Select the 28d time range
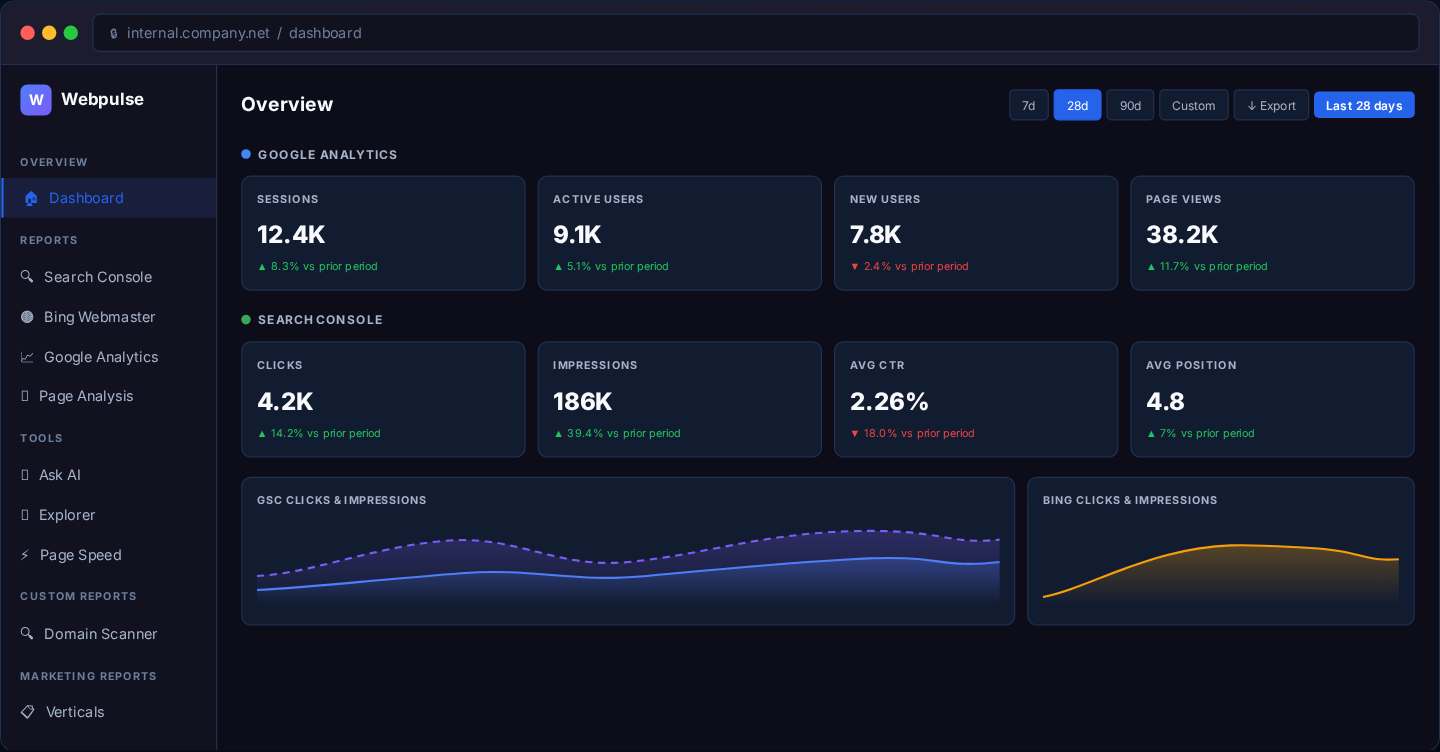Image resolution: width=1440 pixels, height=752 pixels. [1077, 105]
